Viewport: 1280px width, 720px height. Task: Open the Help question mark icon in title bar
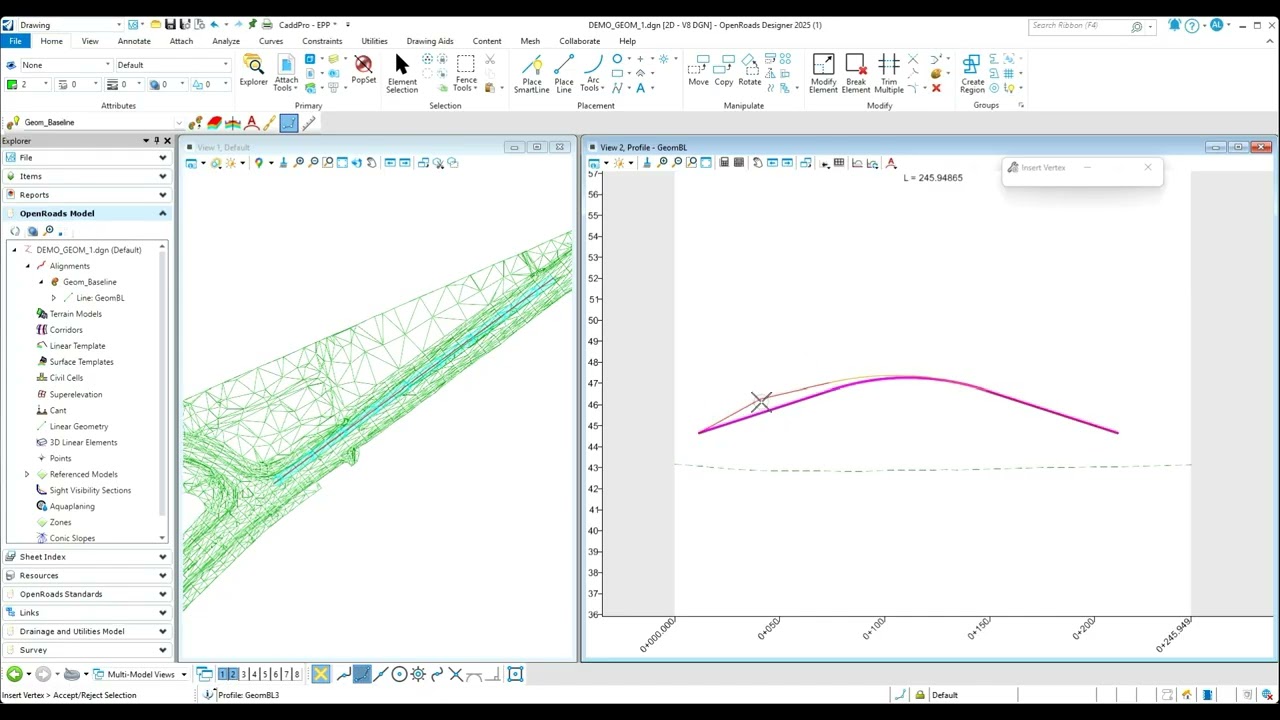click(x=1192, y=25)
